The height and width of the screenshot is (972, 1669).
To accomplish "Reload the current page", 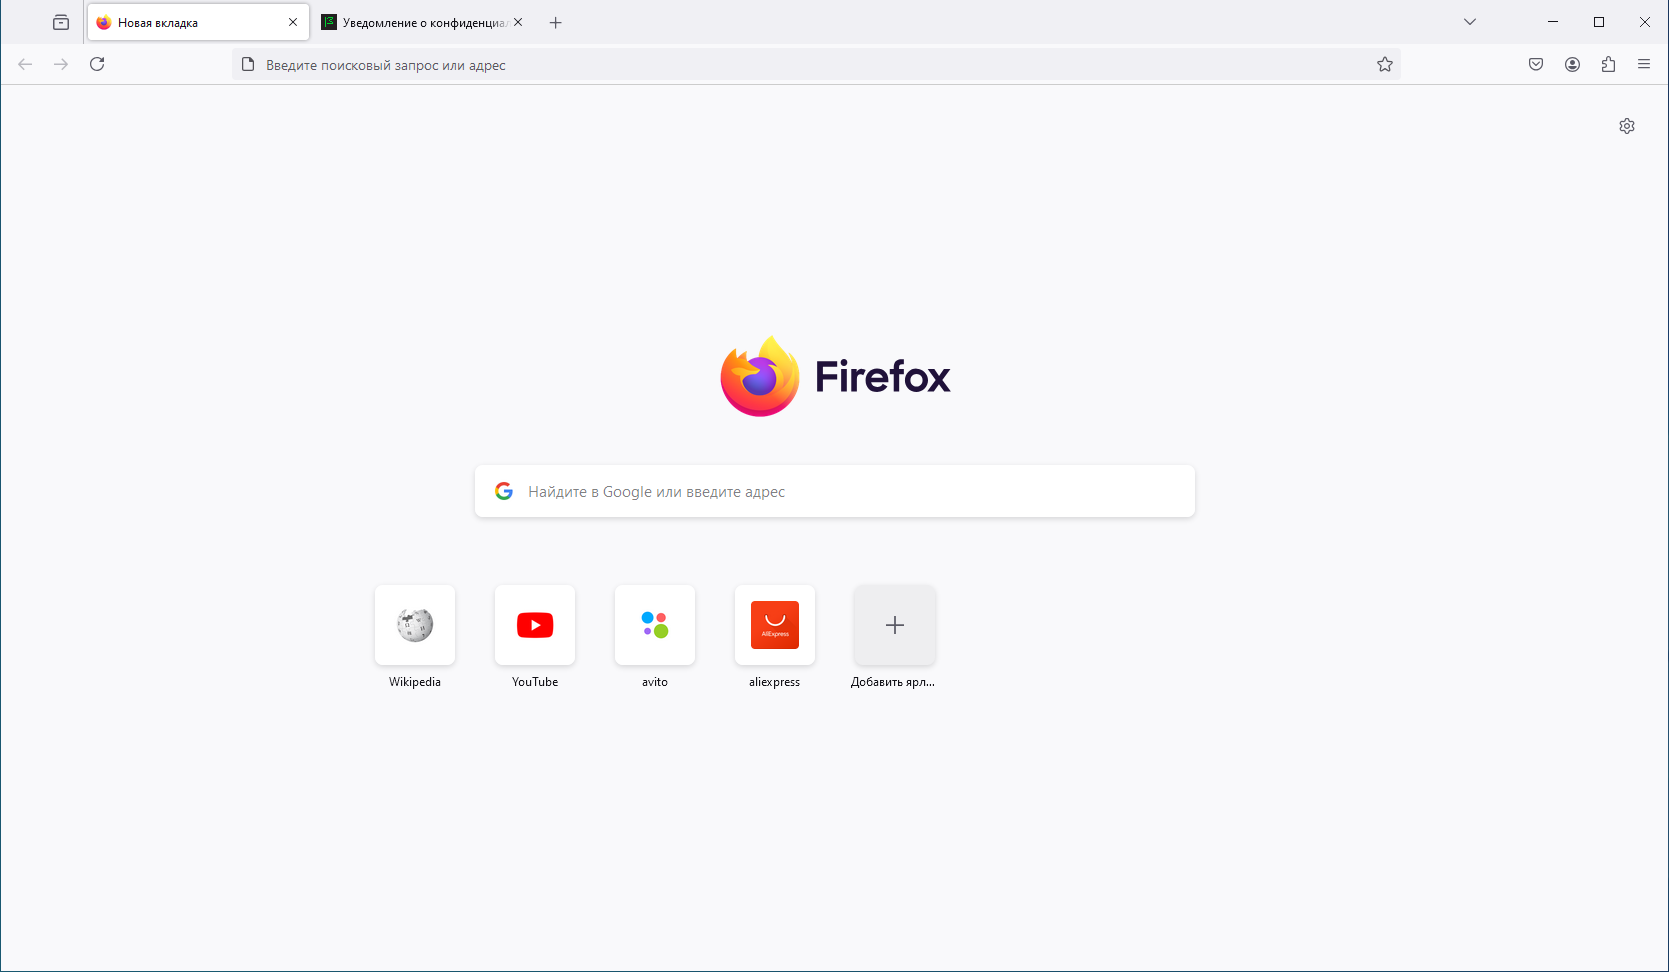I will tap(97, 64).
